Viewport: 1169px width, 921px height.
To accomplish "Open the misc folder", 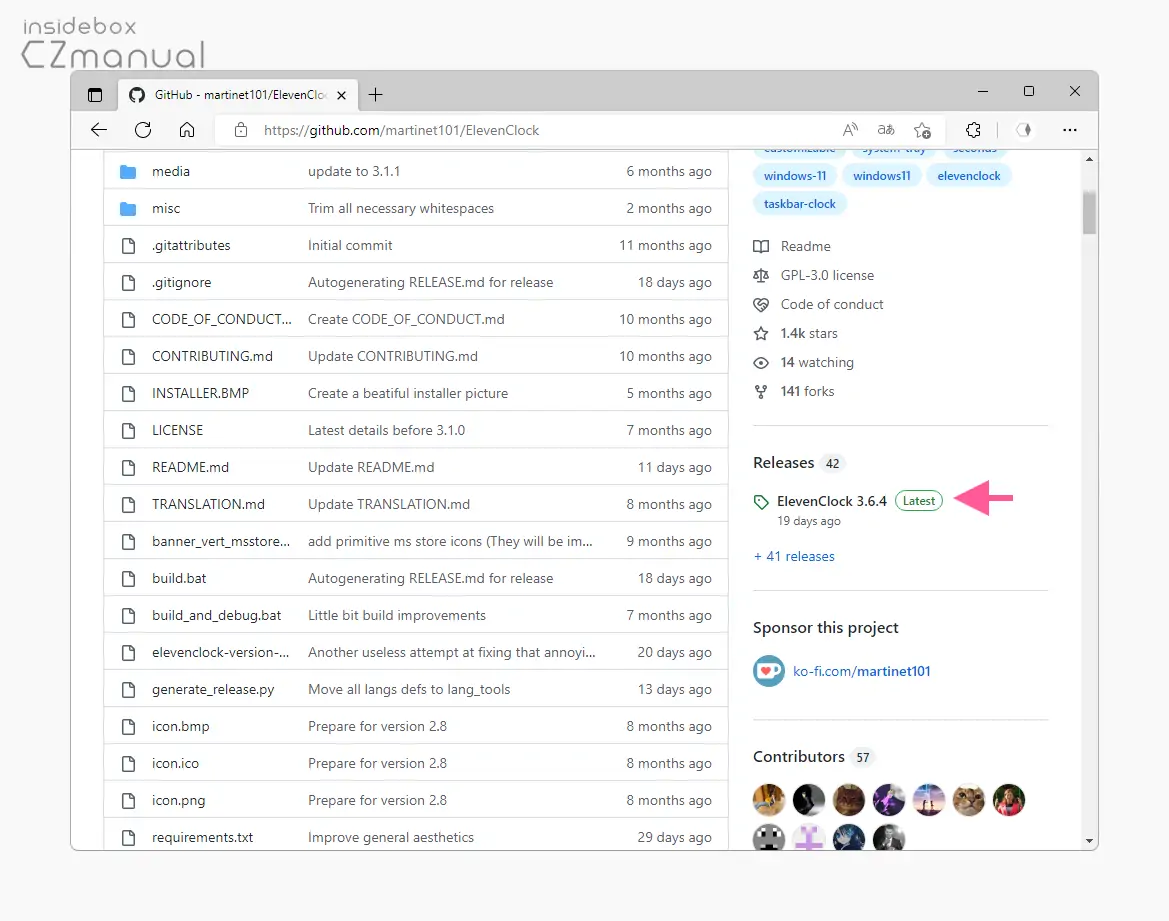I will pos(166,209).
